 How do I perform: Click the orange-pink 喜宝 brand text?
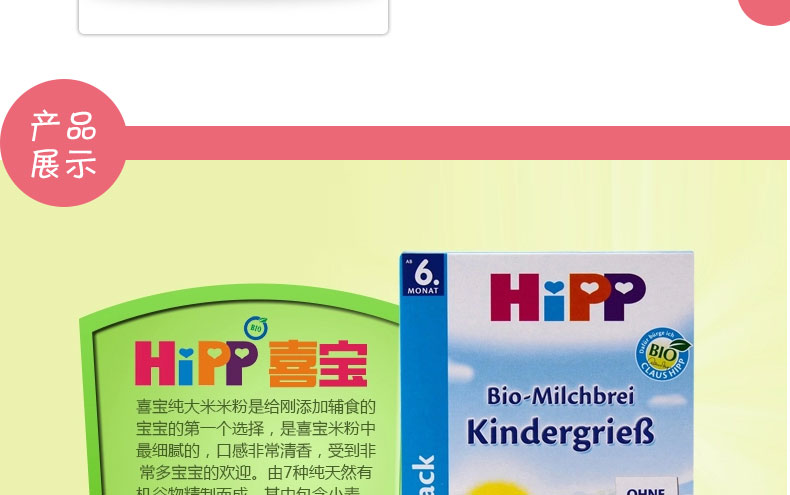click(318, 364)
